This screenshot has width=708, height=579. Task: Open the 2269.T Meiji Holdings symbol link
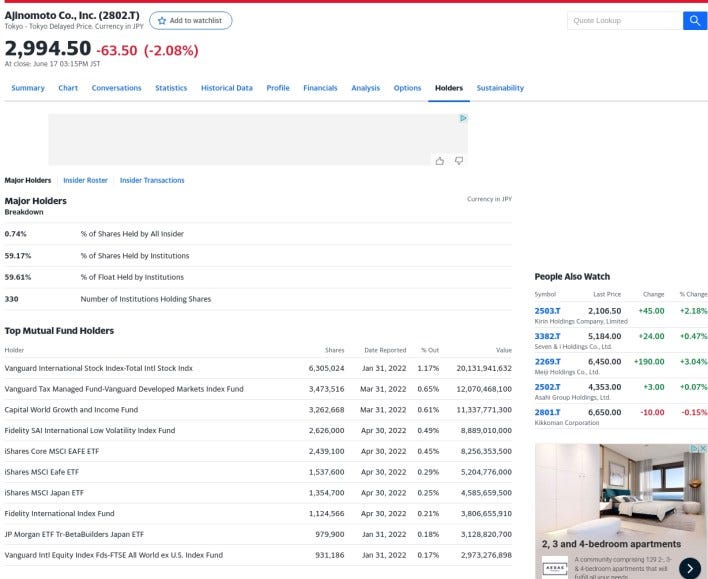[x=547, y=361]
